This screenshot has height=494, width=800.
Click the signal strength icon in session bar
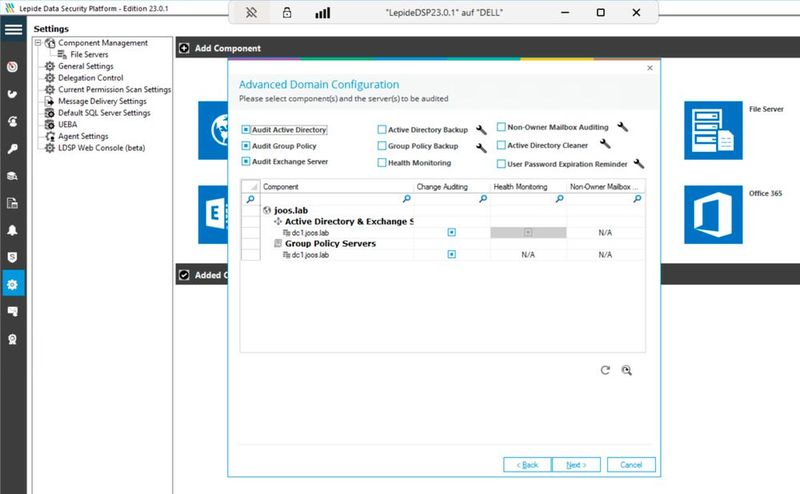coord(322,13)
